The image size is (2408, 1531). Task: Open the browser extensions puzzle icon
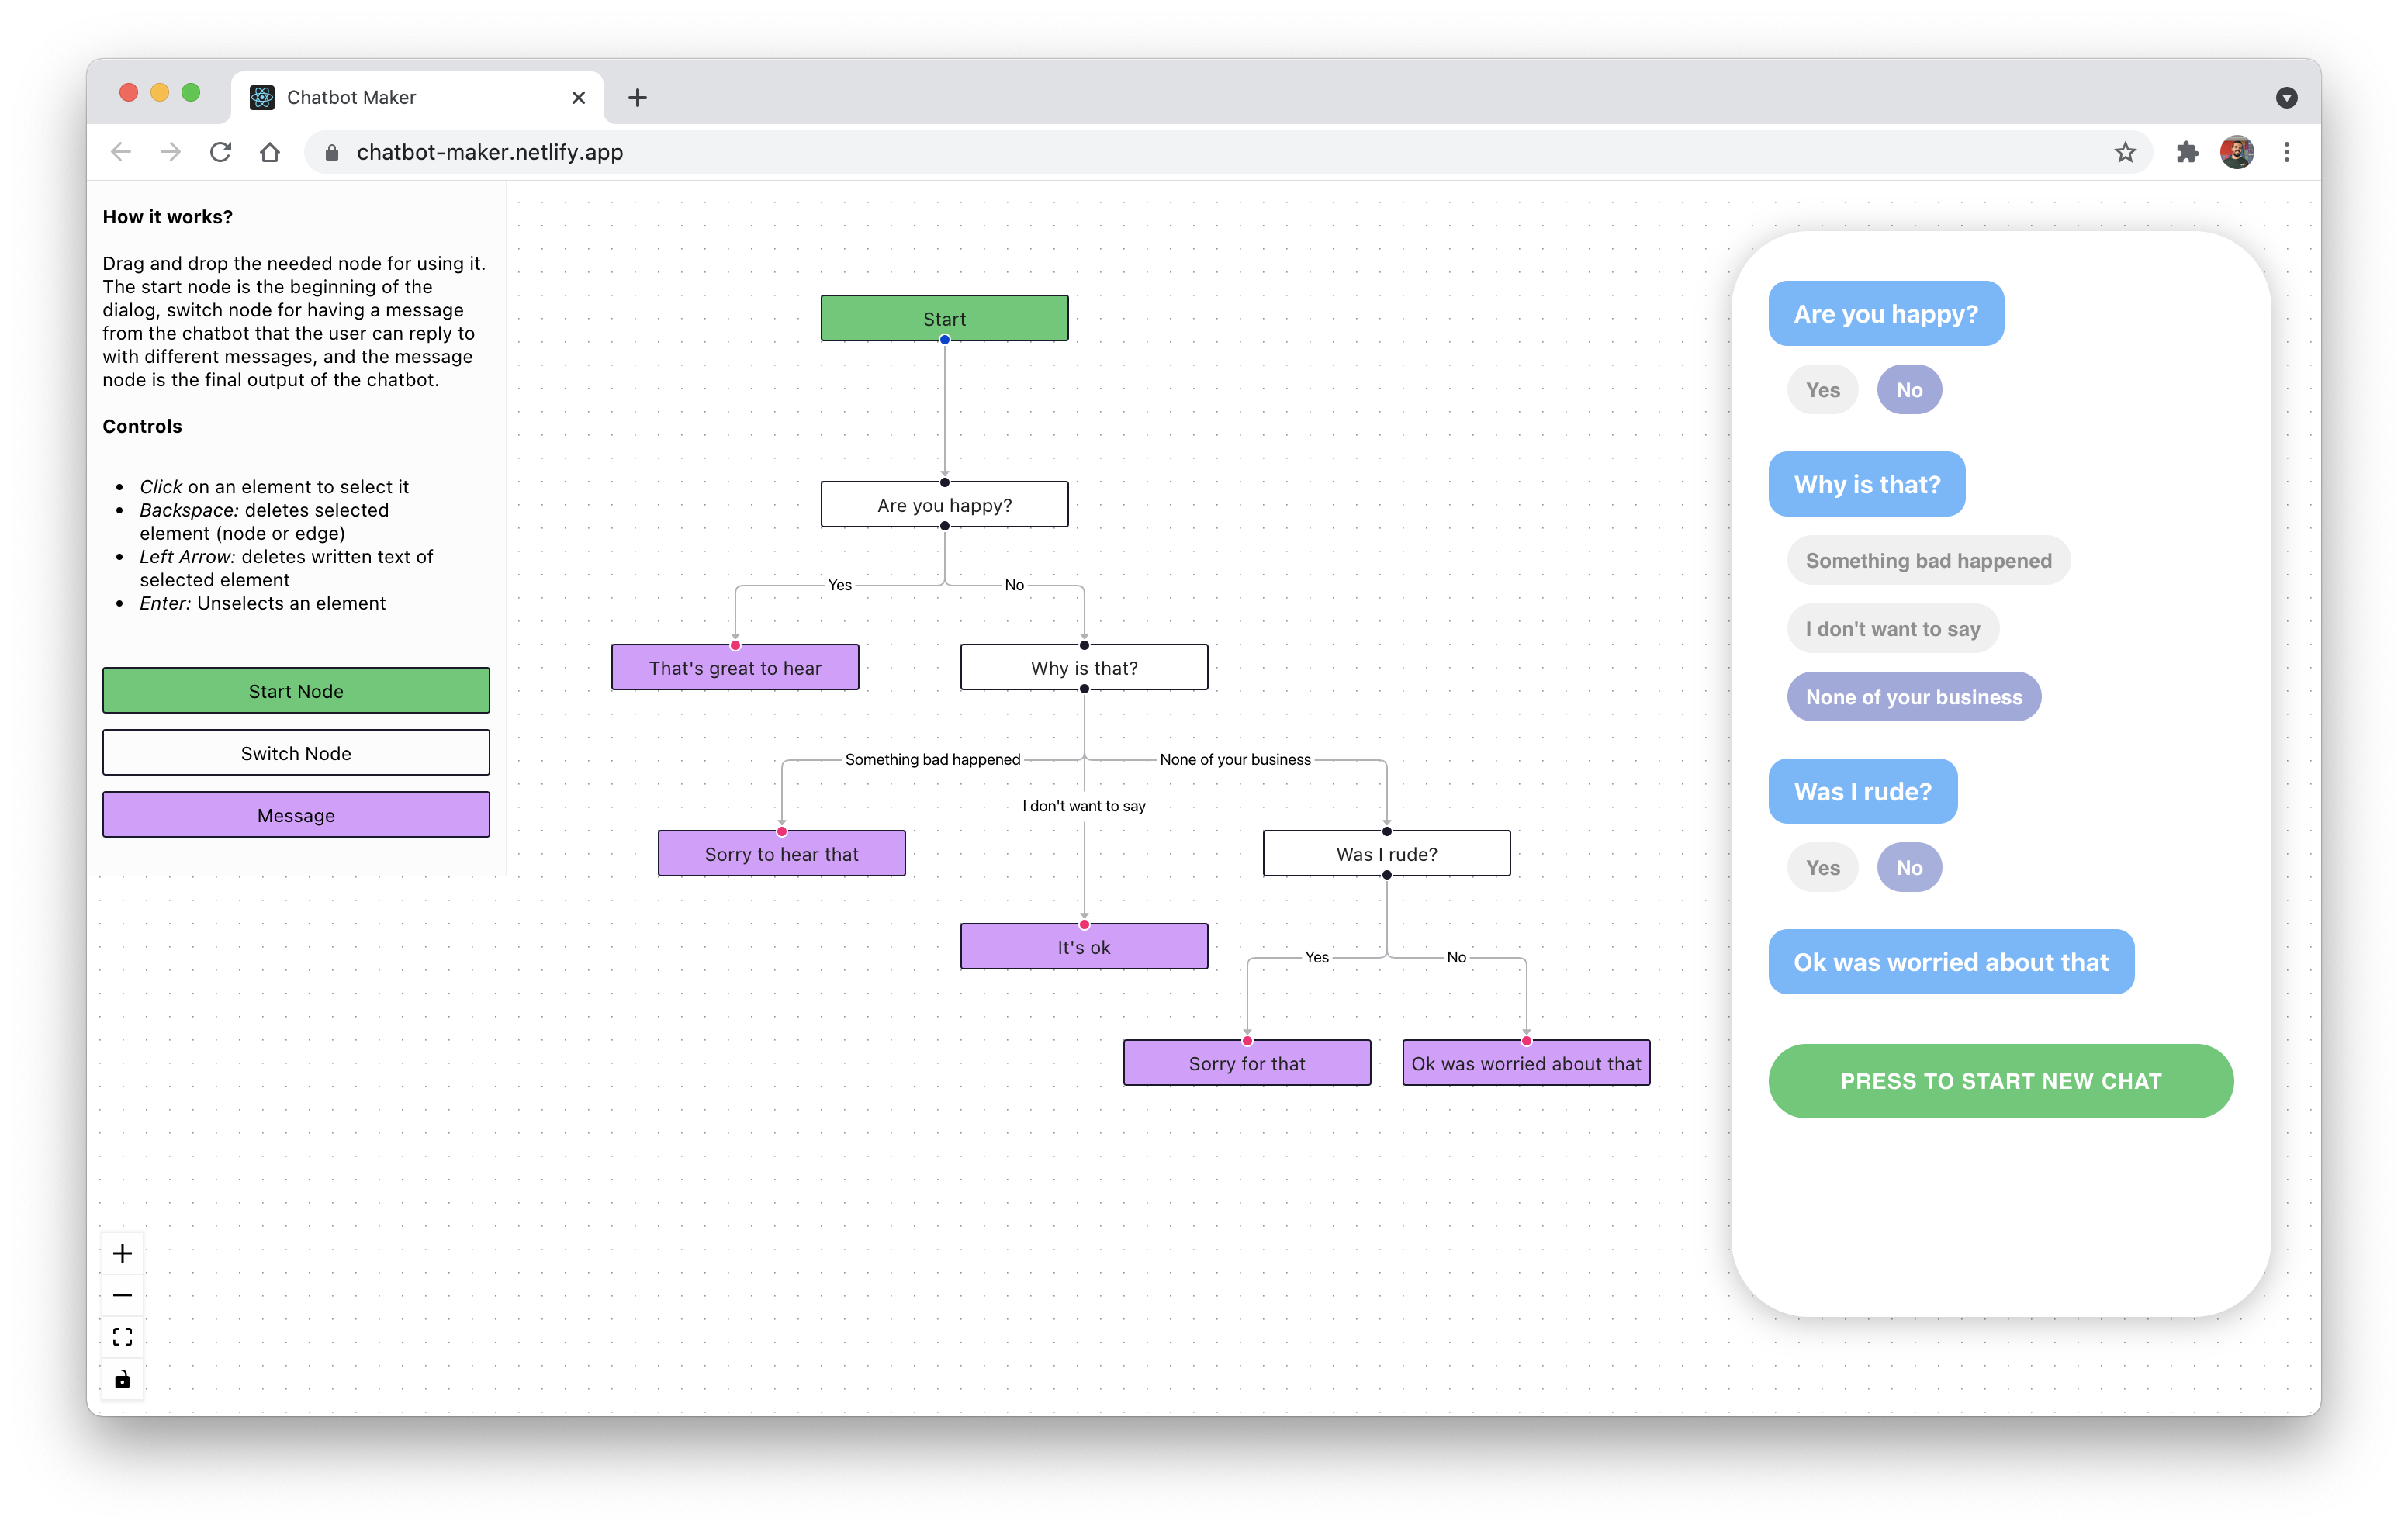click(x=2187, y=152)
